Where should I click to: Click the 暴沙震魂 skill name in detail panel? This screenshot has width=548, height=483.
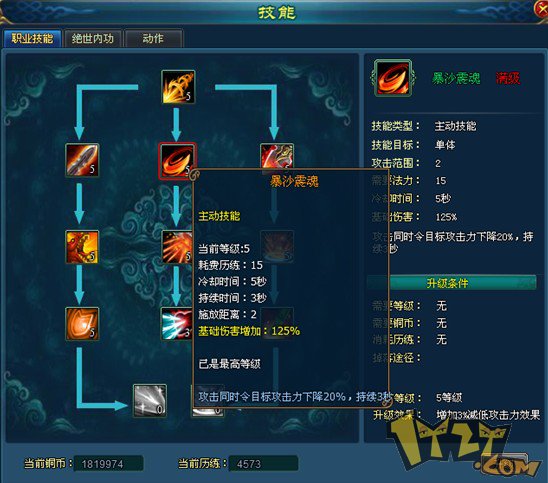pos(456,78)
